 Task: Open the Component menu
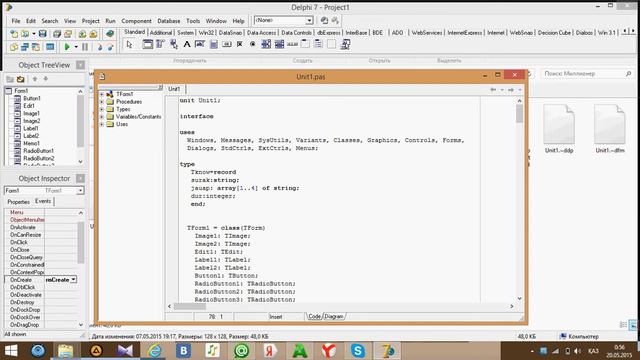click(136, 21)
